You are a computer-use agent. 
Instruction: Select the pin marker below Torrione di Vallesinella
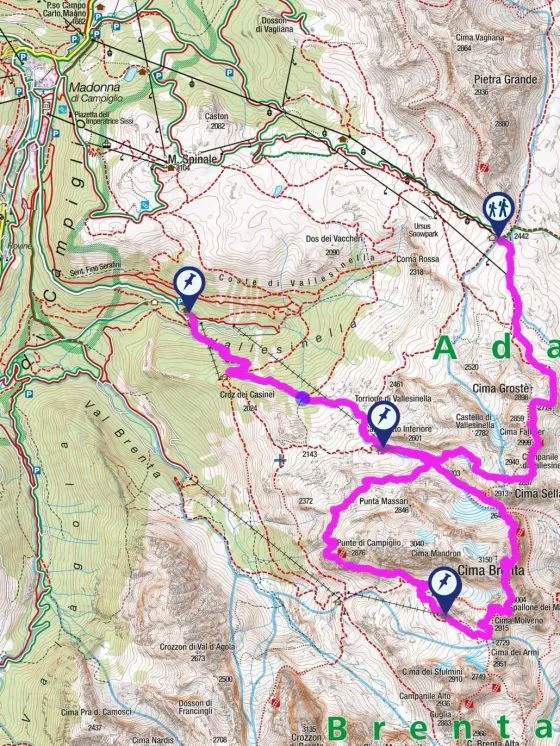point(382,425)
